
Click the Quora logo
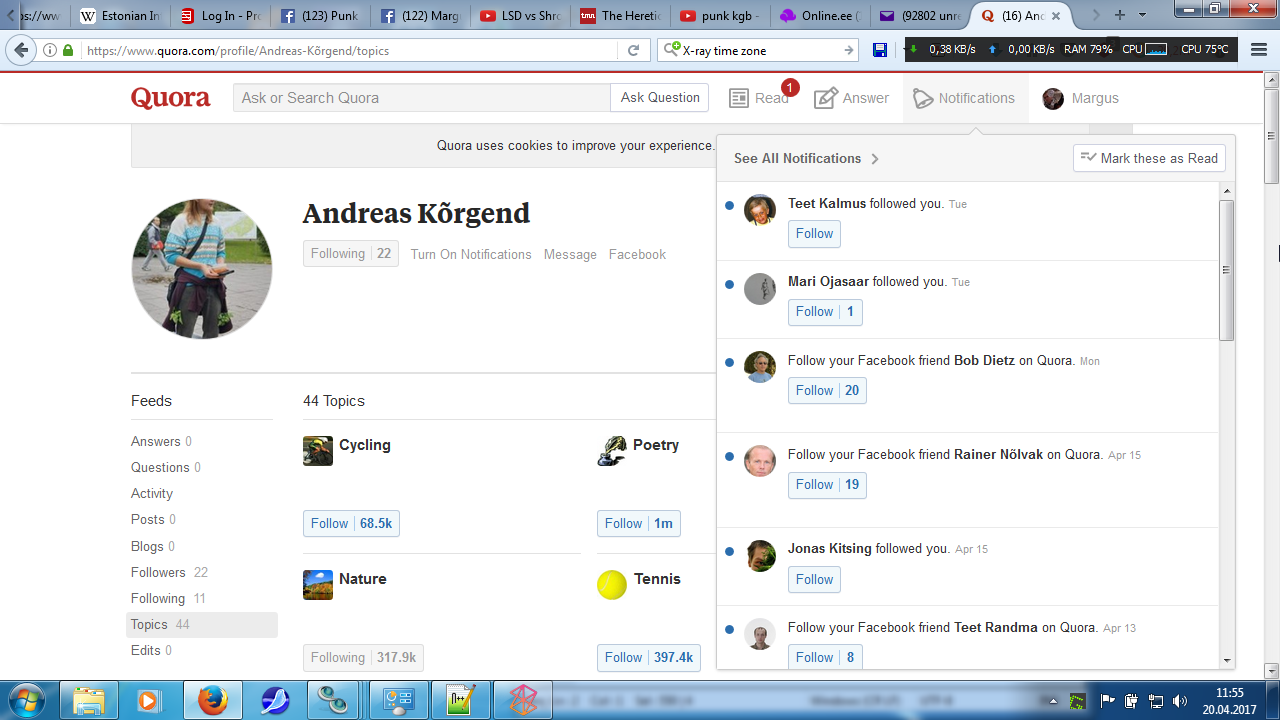pyautogui.click(x=171, y=98)
